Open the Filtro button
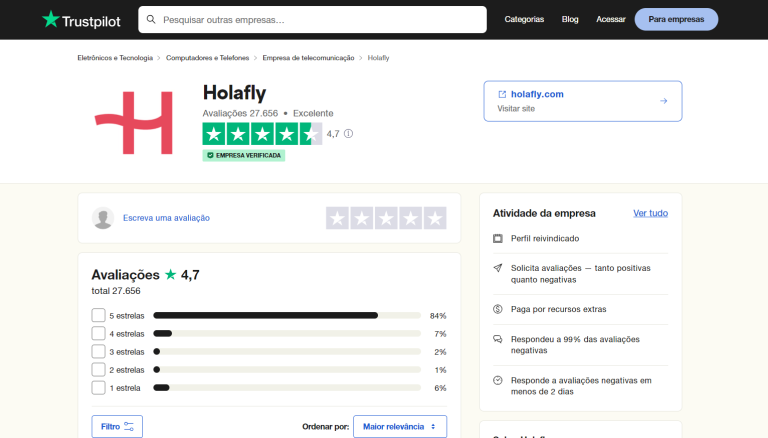768x438 pixels. 117,427
